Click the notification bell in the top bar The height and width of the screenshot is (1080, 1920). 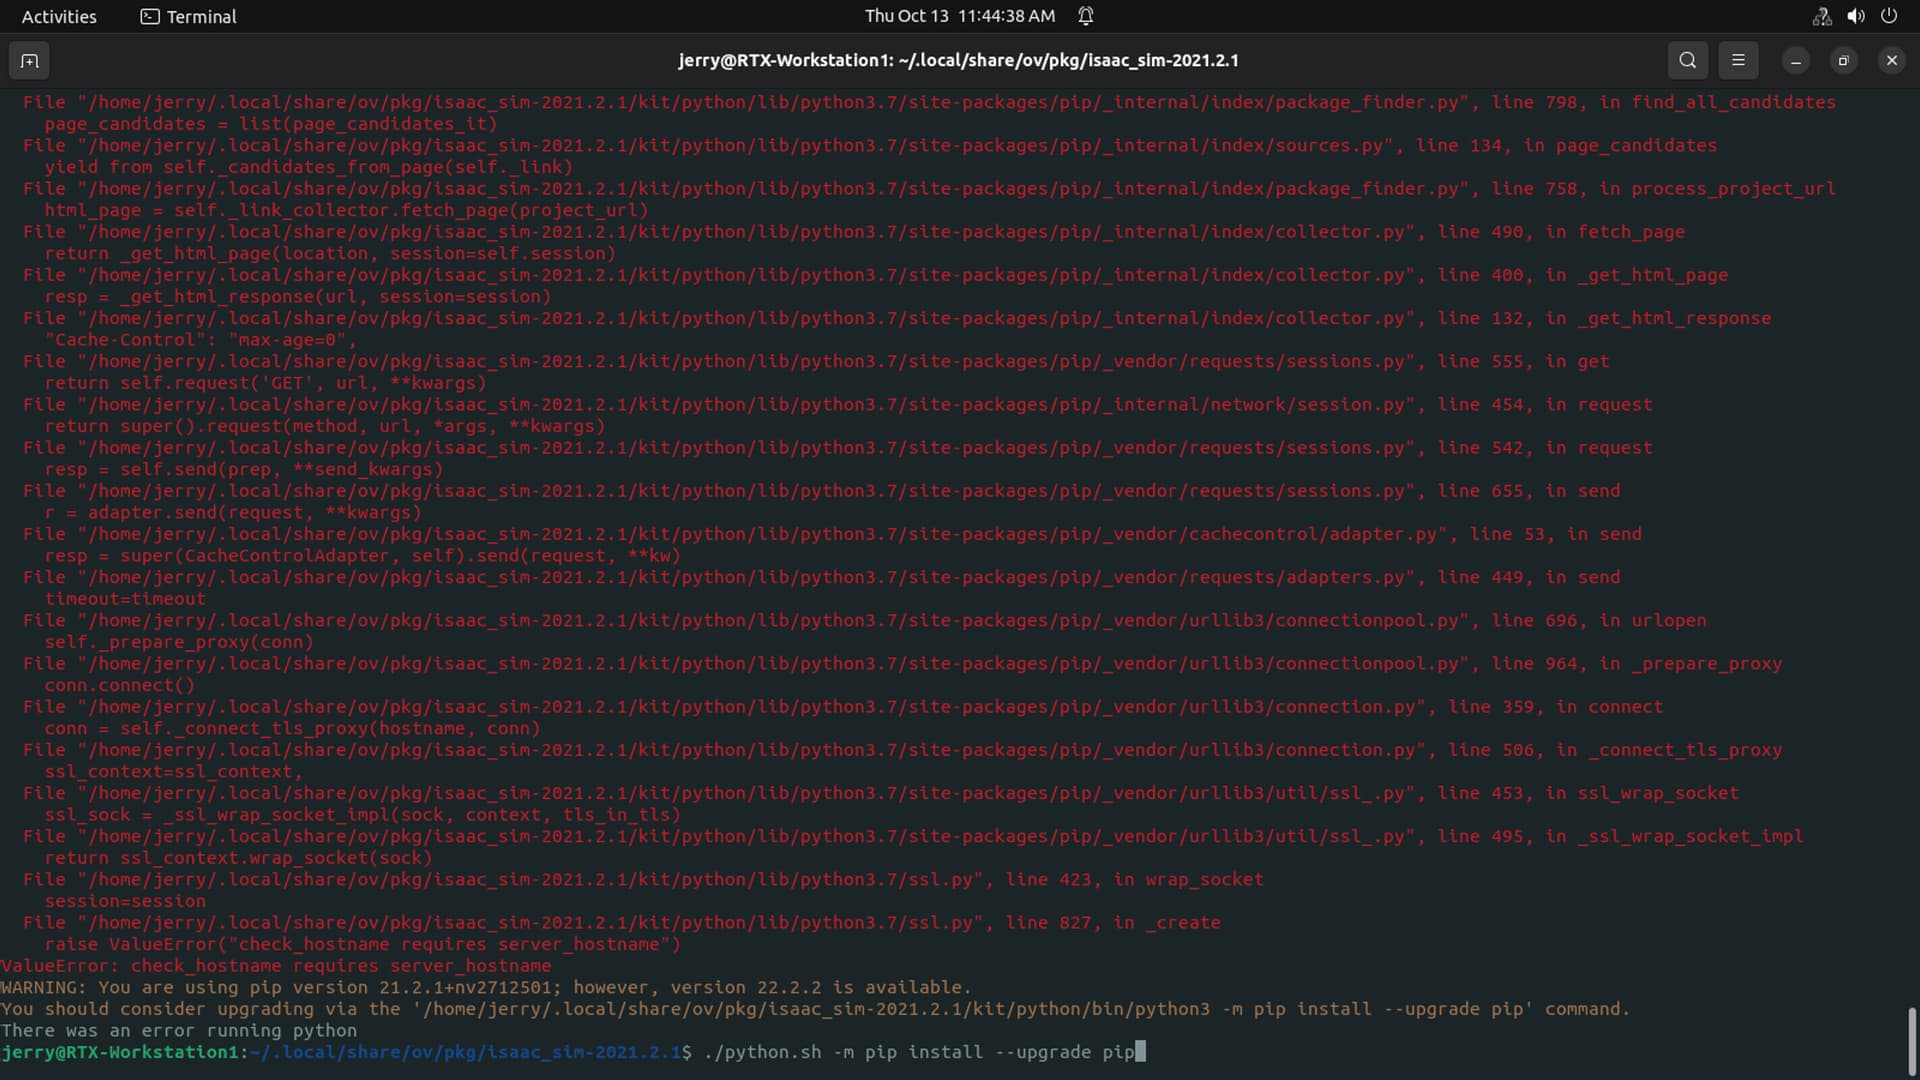(x=1086, y=16)
